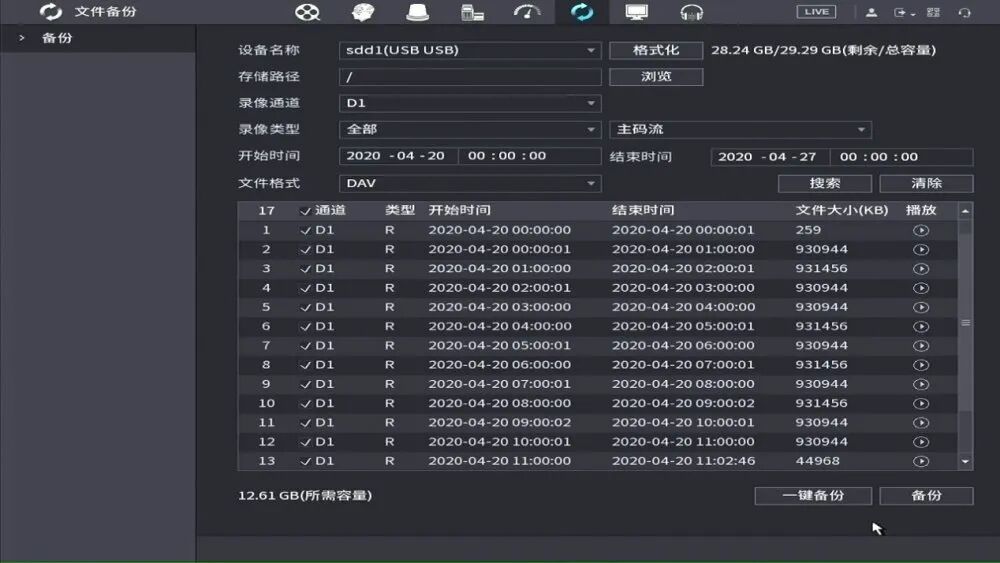The image size is (1000, 563).
Task: Toggle checkbox for row 5
Action: 305,308
